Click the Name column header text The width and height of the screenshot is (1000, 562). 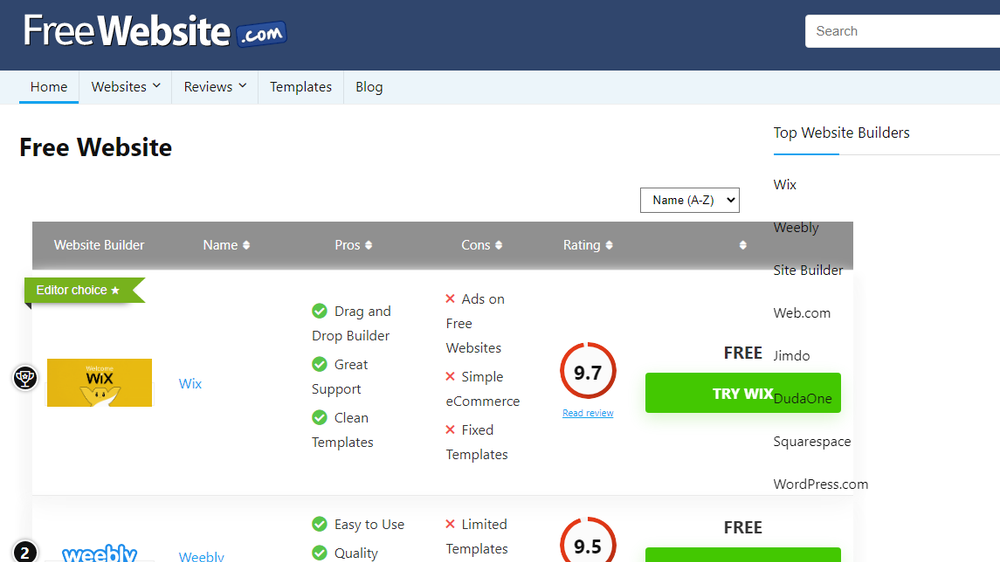pos(220,245)
